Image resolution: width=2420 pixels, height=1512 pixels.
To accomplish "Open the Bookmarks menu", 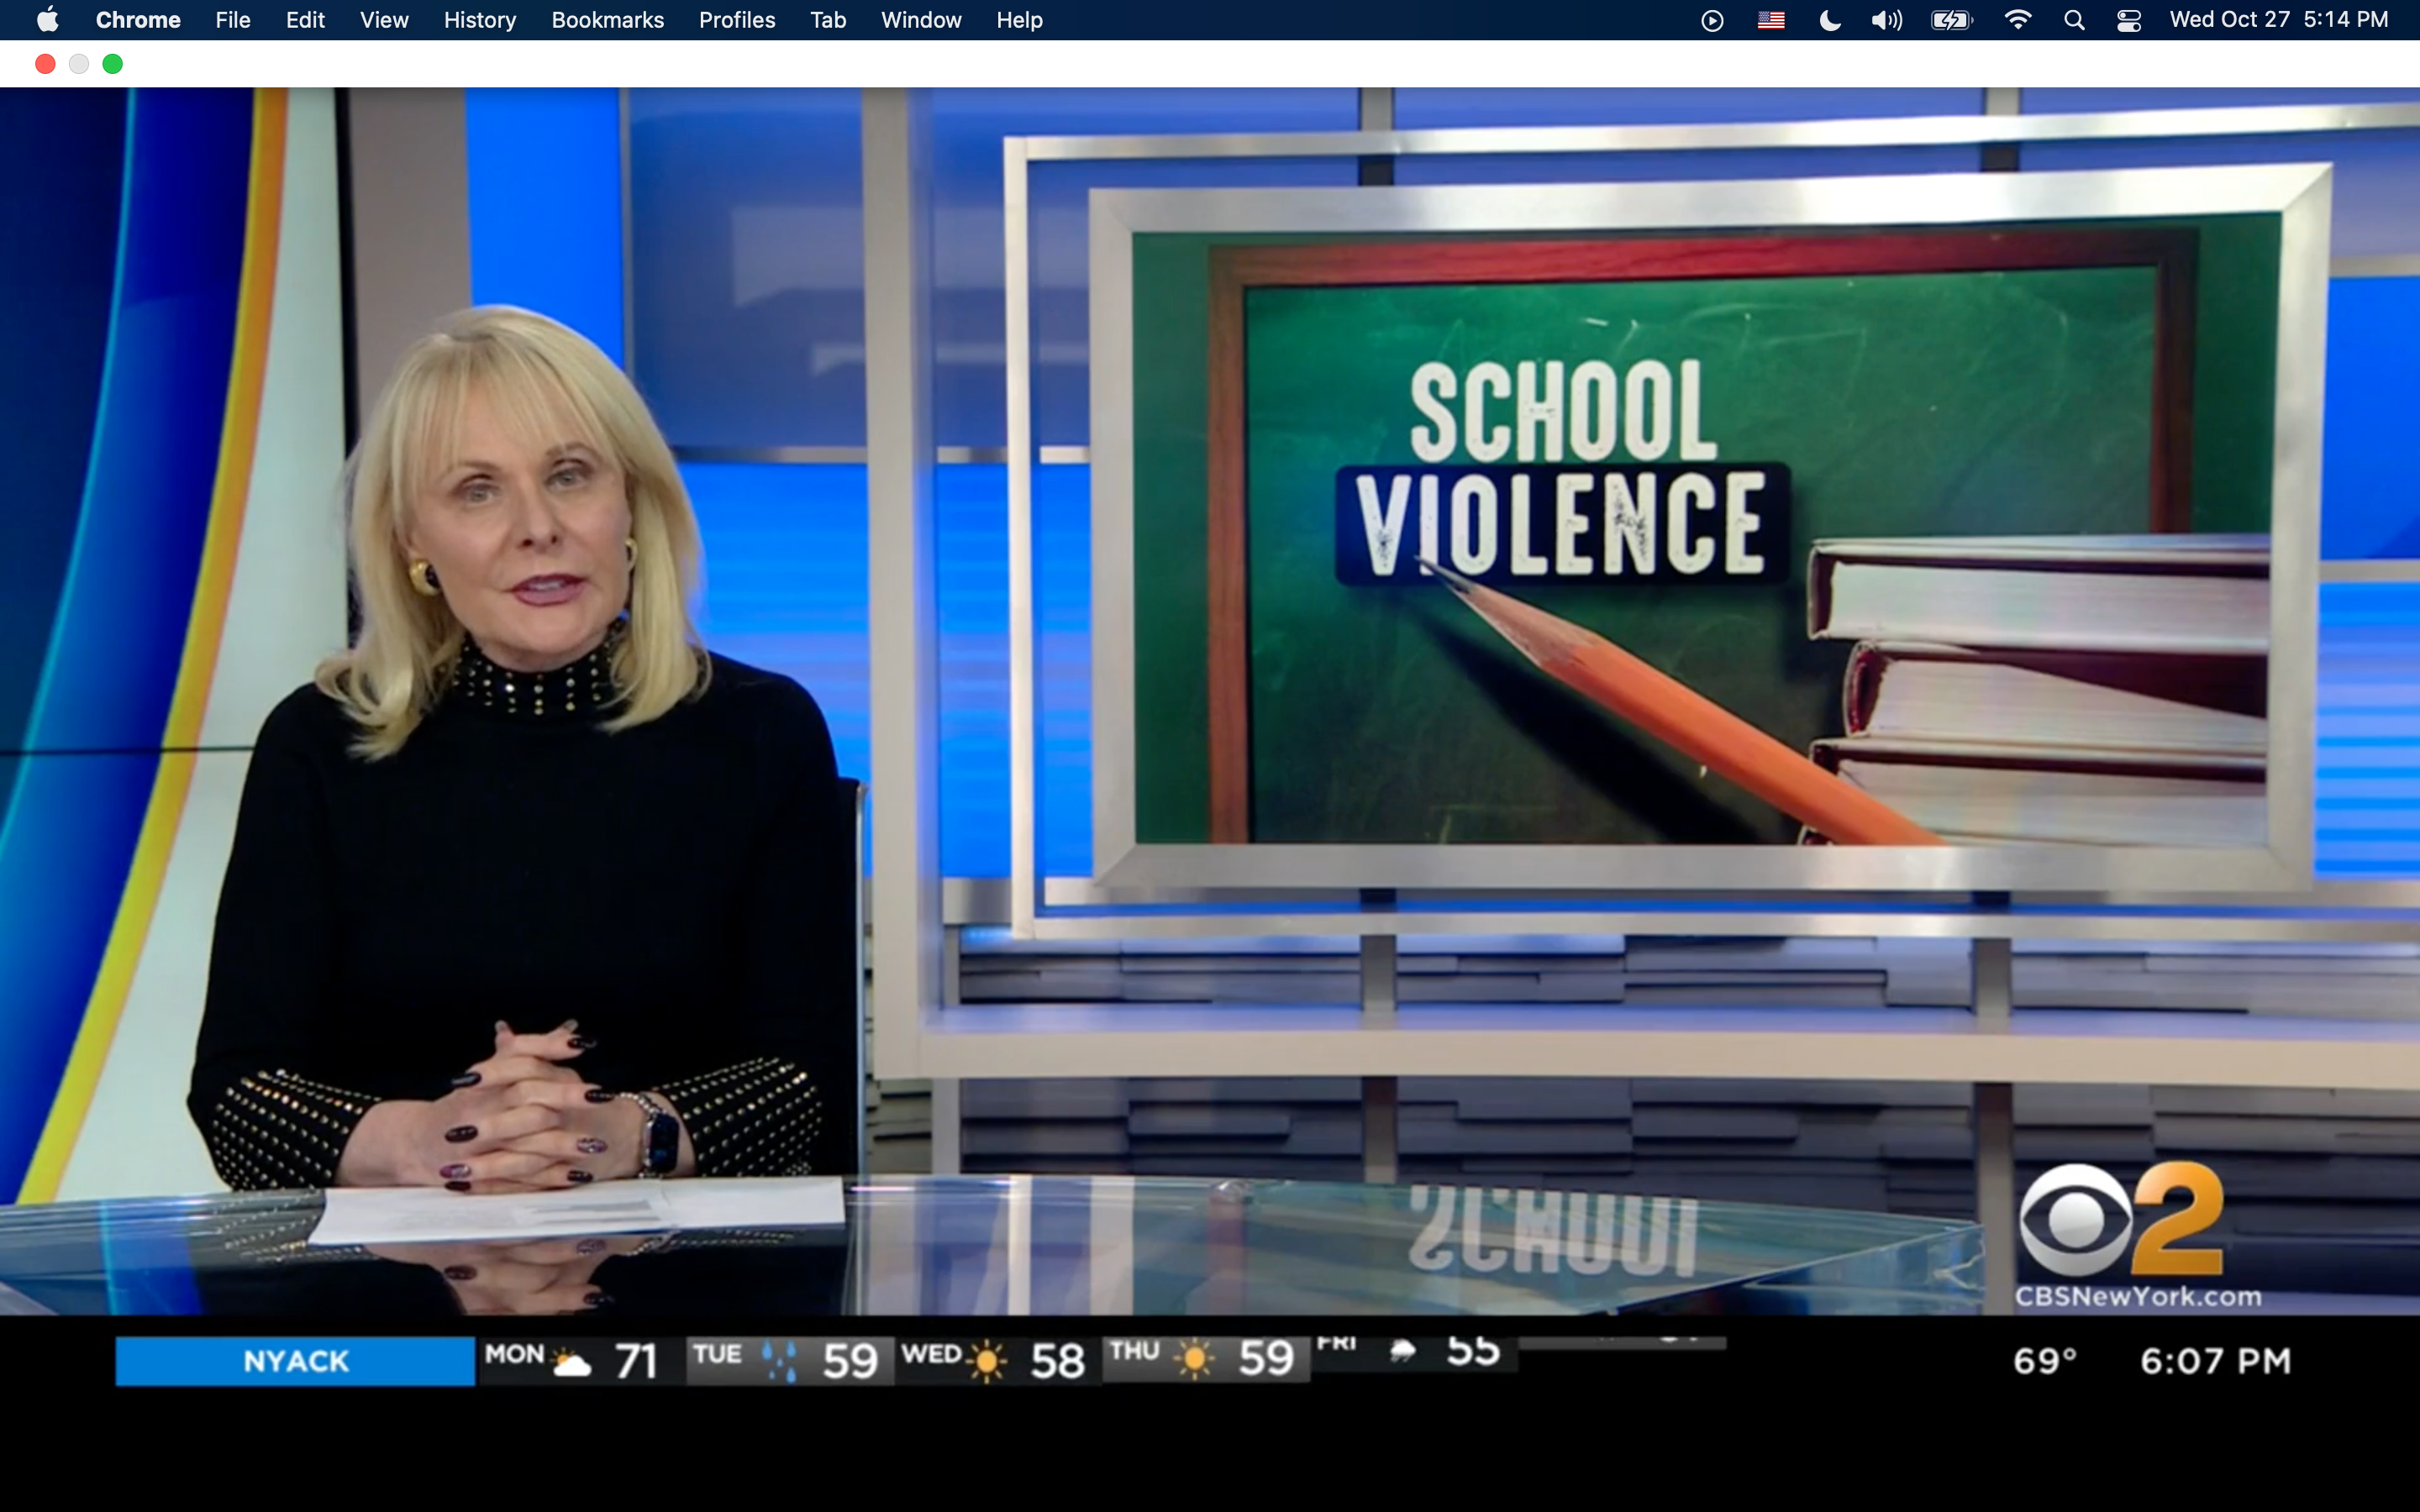I will click(608, 20).
